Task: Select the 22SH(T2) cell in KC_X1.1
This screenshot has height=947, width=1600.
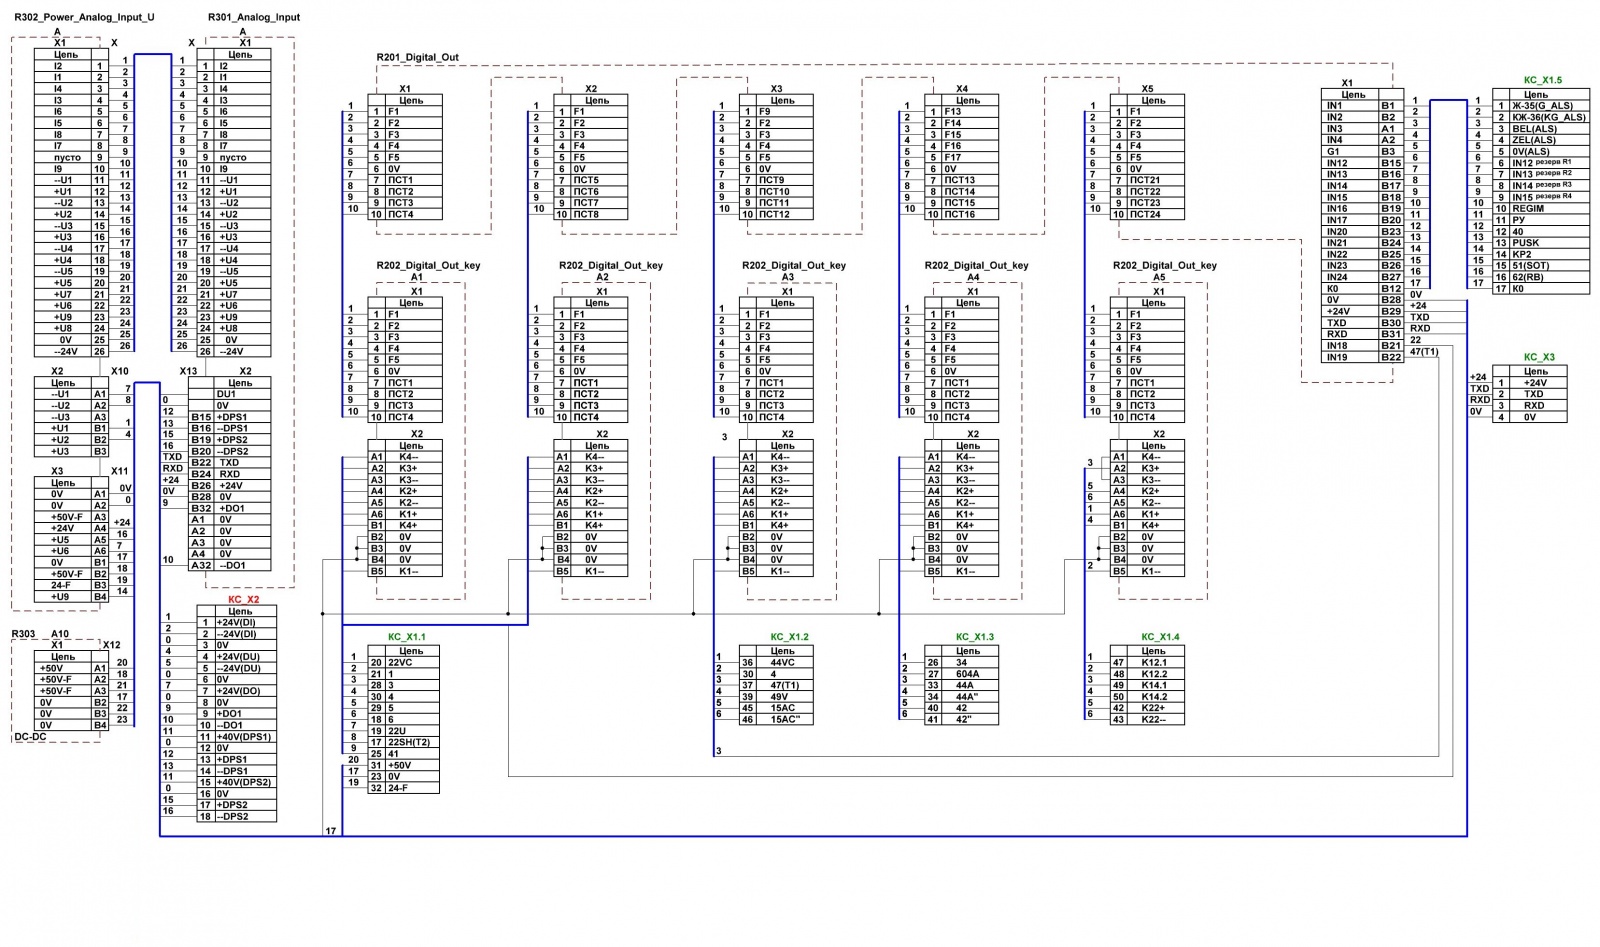Action: click(411, 742)
